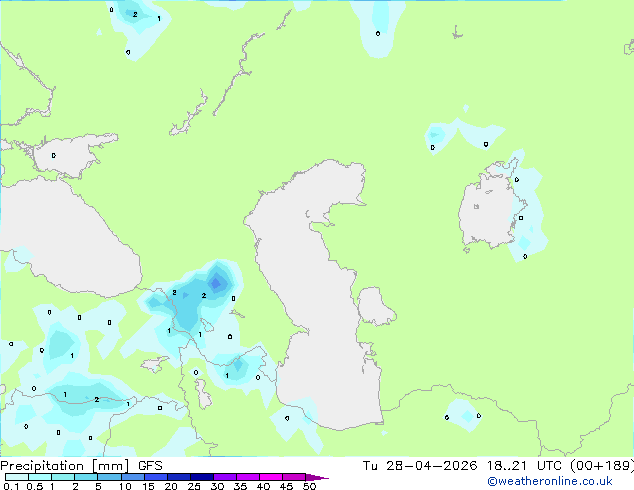Click the legend label '0.5'

tap(35, 486)
